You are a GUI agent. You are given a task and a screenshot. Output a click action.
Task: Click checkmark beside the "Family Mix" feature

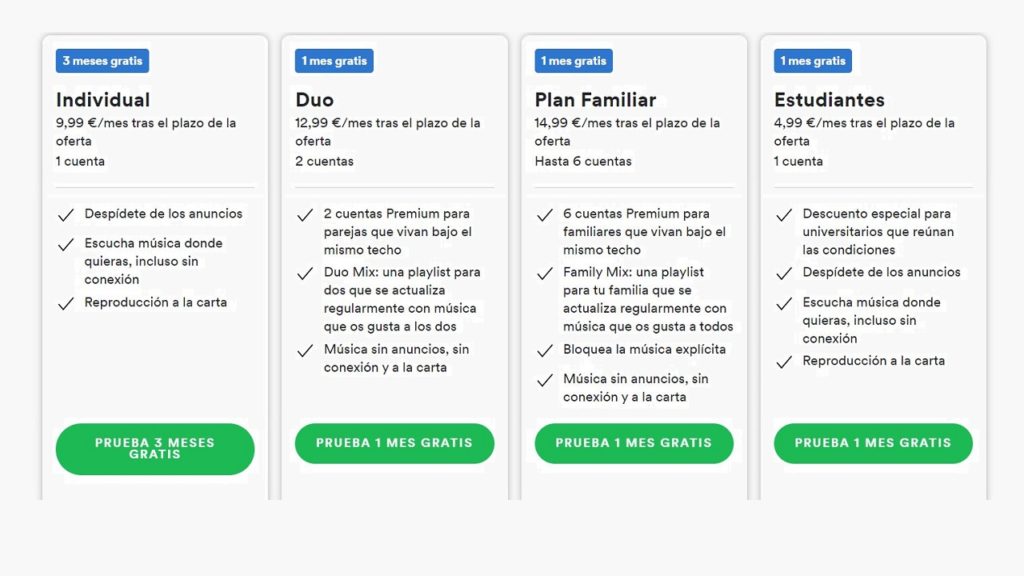pos(545,271)
